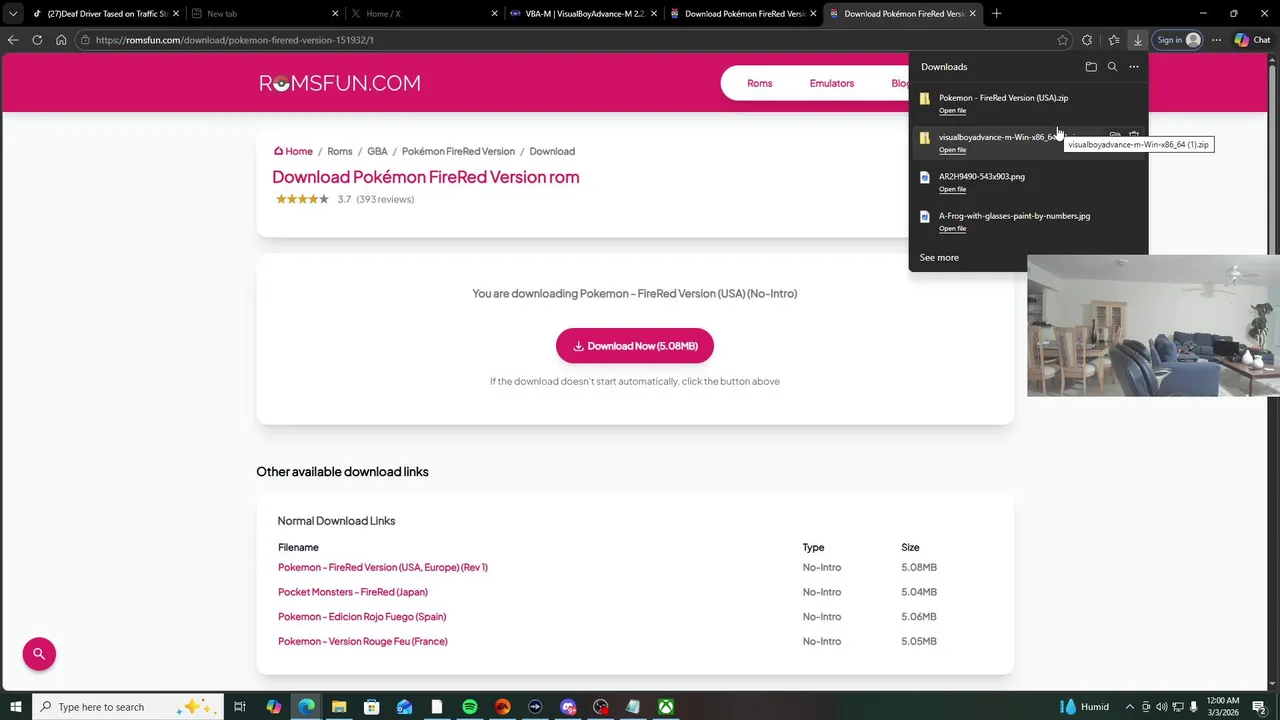The width and height of the screenshot is (1280, 720).
Task: Click the webcam video overlay
Action: (x=1153, y=326)
